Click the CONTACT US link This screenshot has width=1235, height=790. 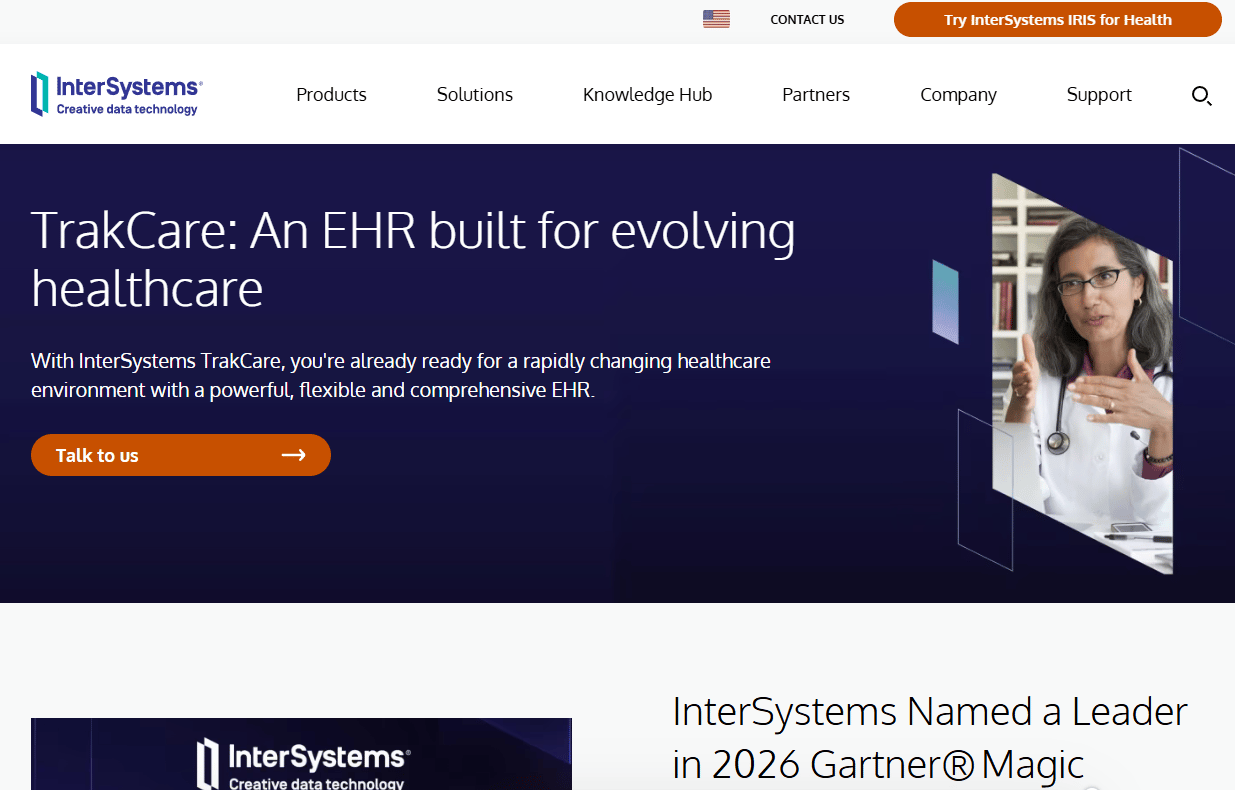pyautogui.click(x=807, y=20)
